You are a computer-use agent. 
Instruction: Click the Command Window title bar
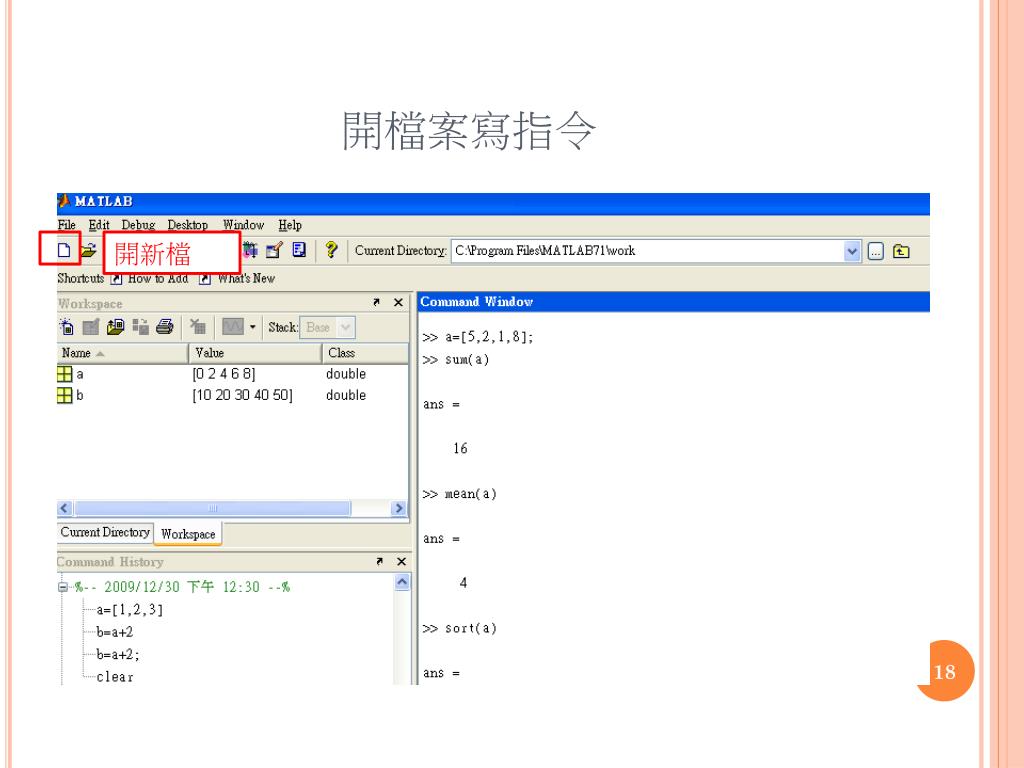673,302
